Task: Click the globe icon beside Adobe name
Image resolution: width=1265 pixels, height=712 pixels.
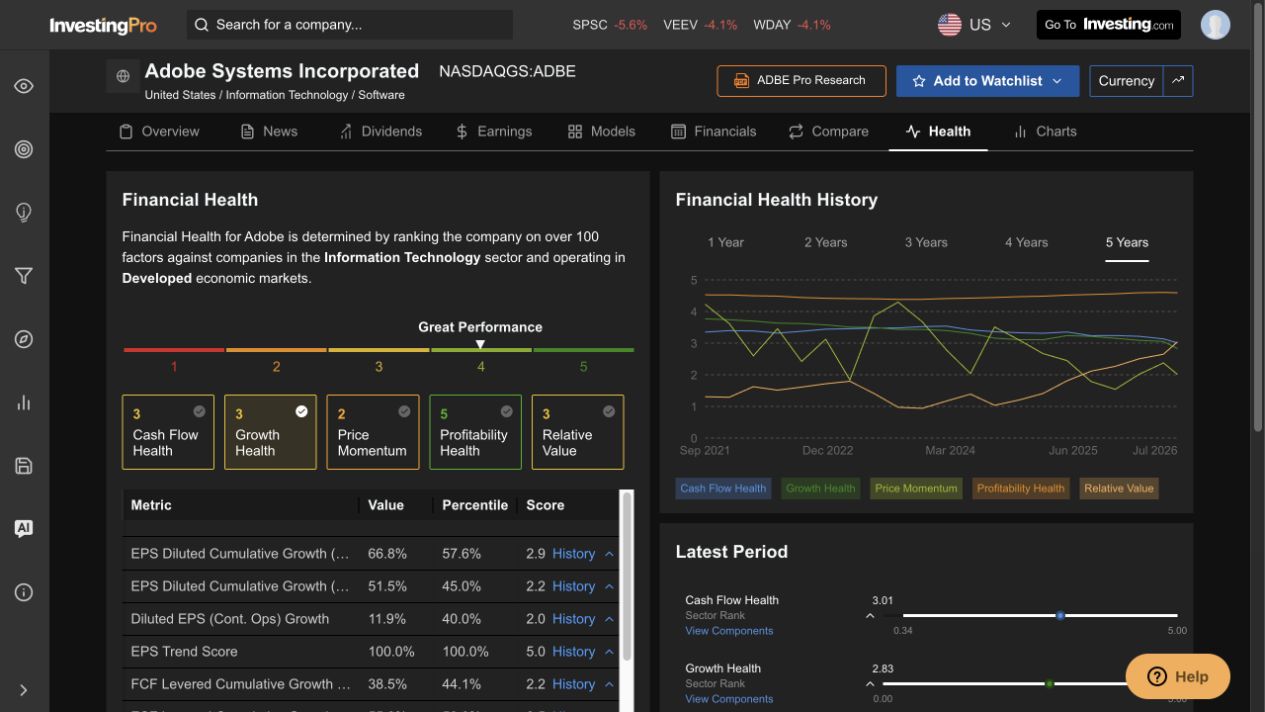Action: (123, 76)
